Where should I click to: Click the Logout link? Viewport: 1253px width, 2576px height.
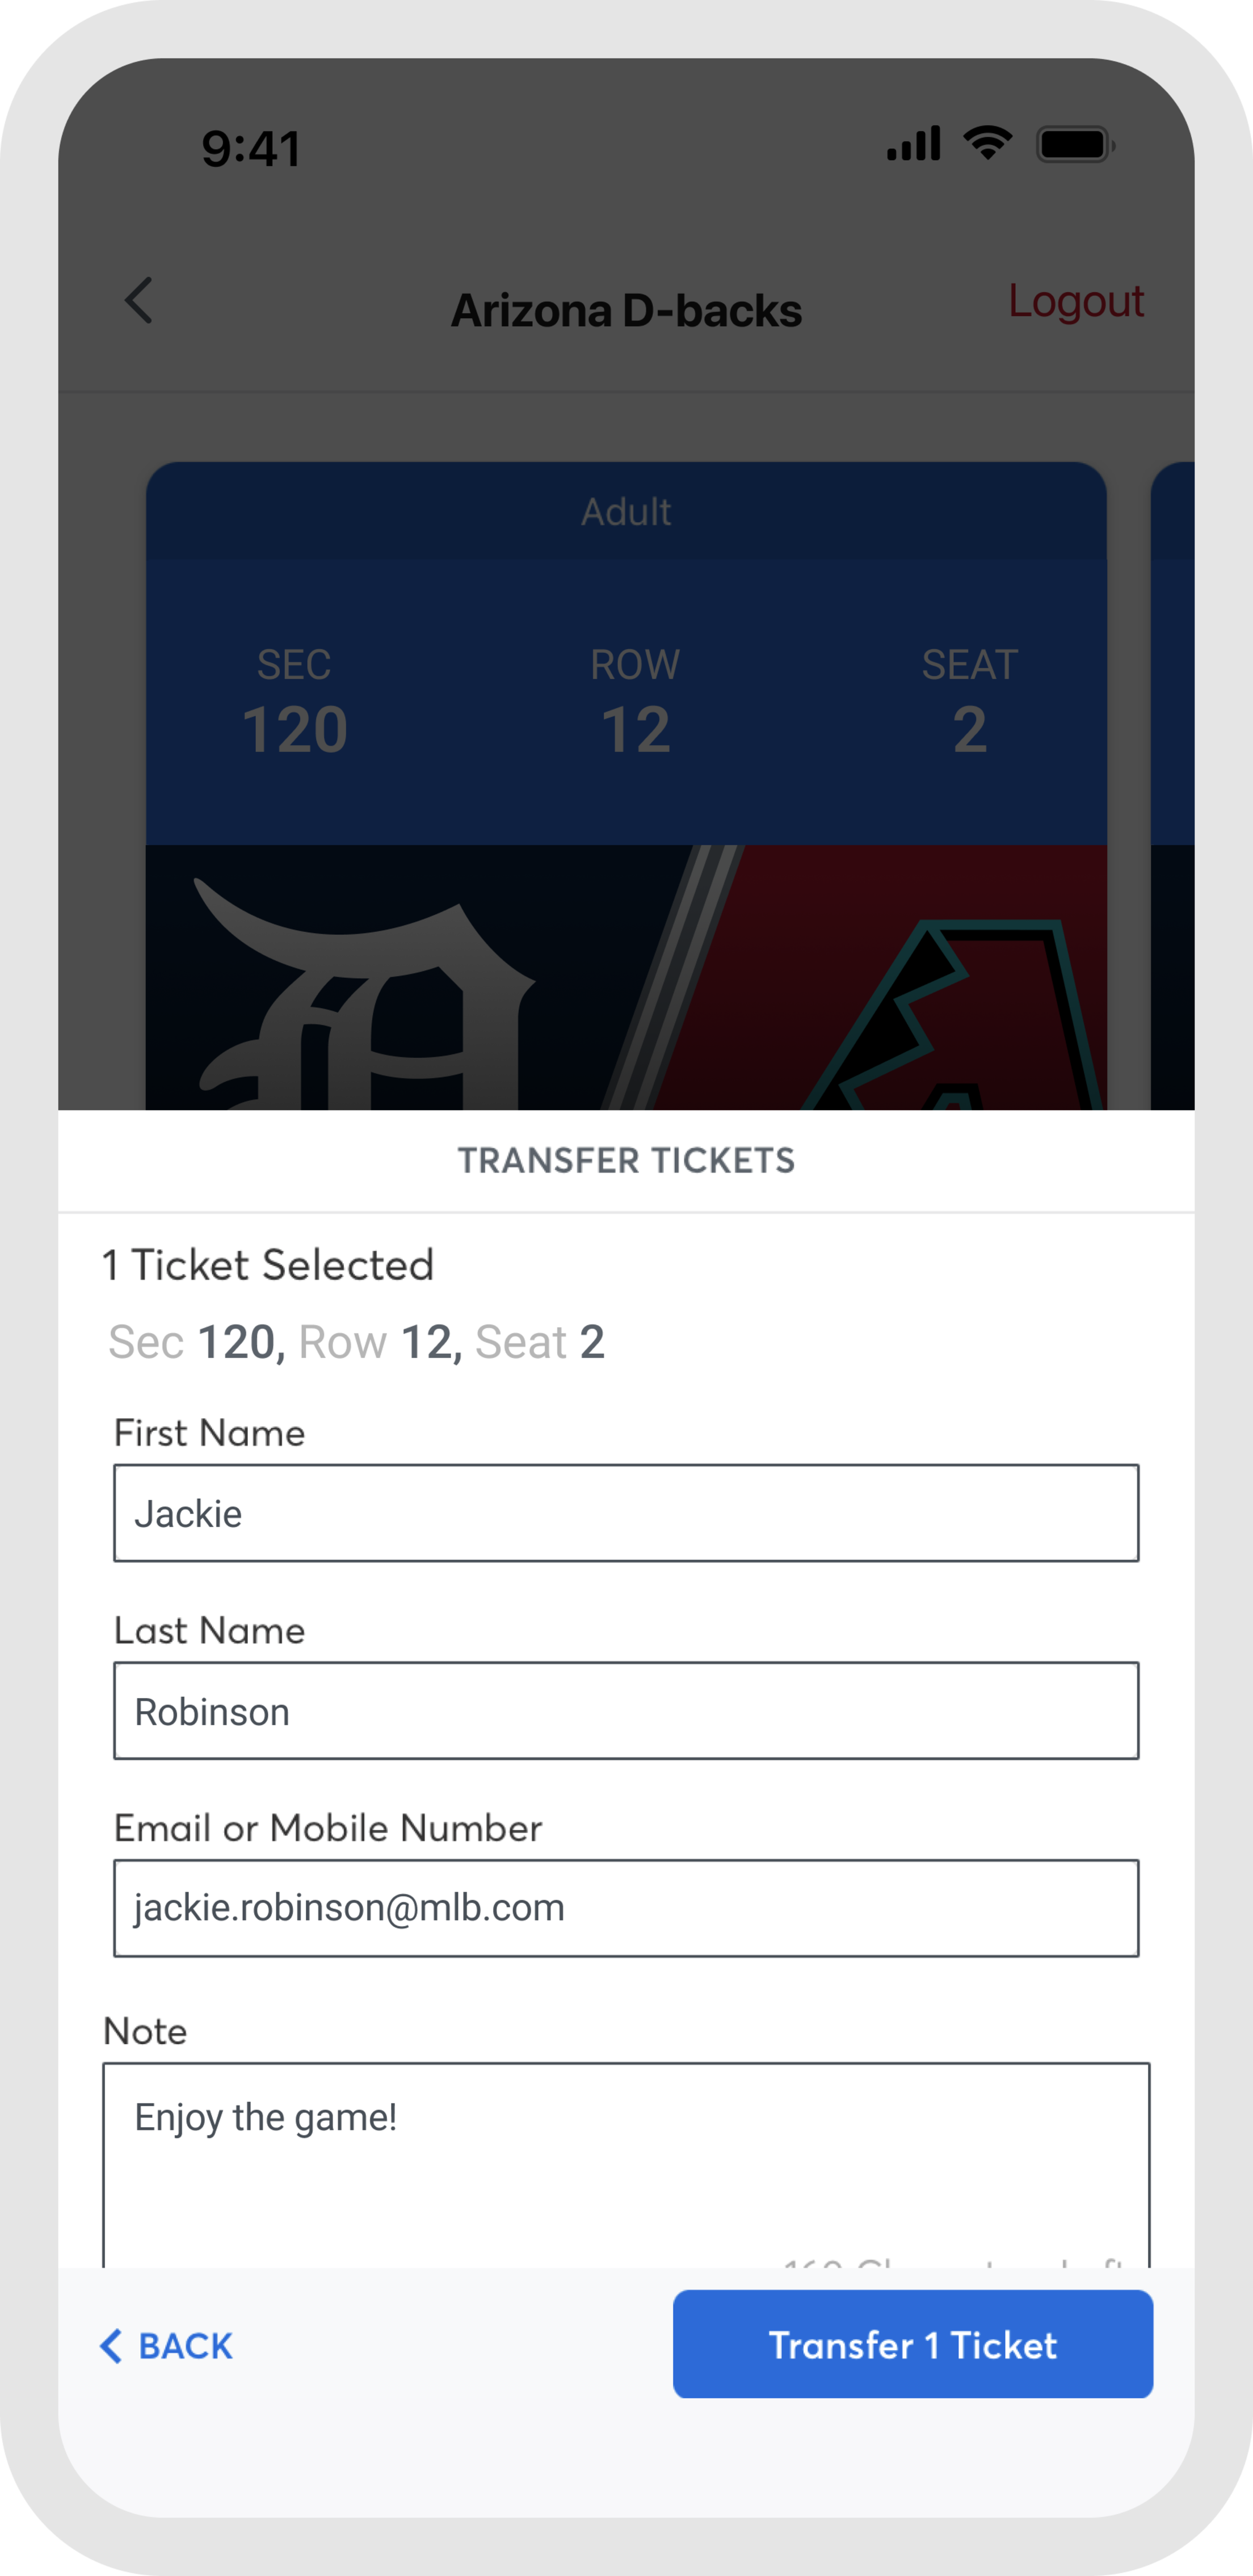click(x=1075, y=301)
